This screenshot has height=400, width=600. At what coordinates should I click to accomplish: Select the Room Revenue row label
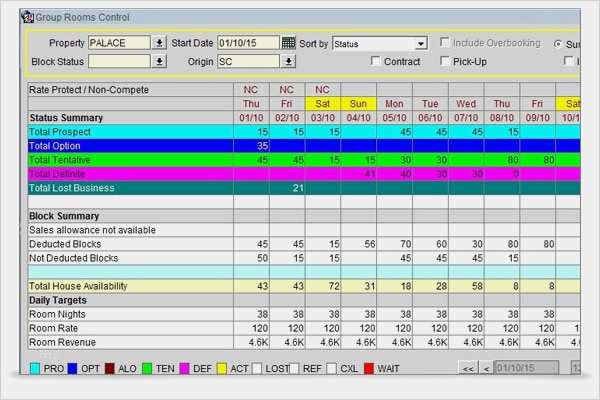click(62, 342)
